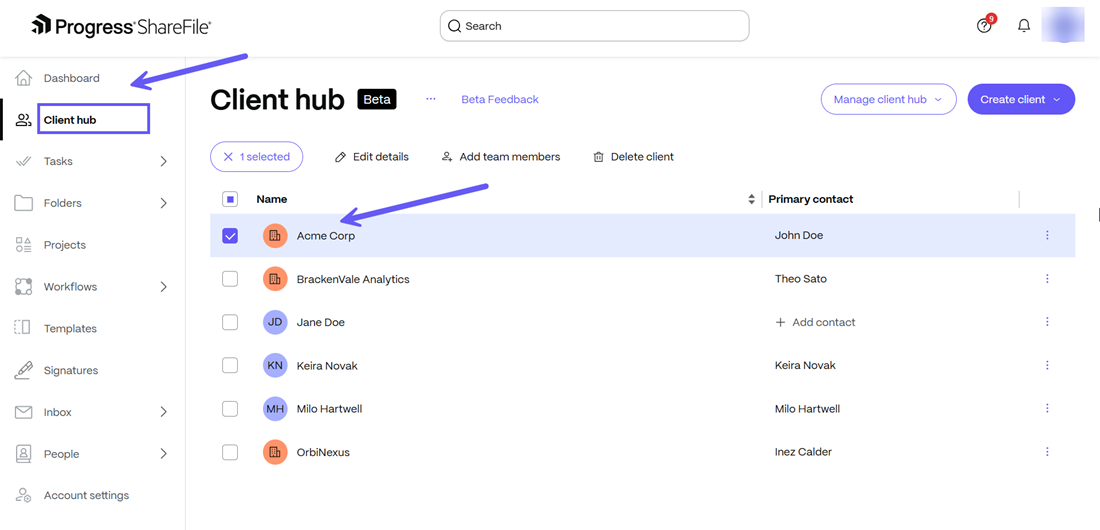Viewport: 1100px width, 530px height.
Task: Click the Workflows icon in sidebar
Action: coord(23,287)
